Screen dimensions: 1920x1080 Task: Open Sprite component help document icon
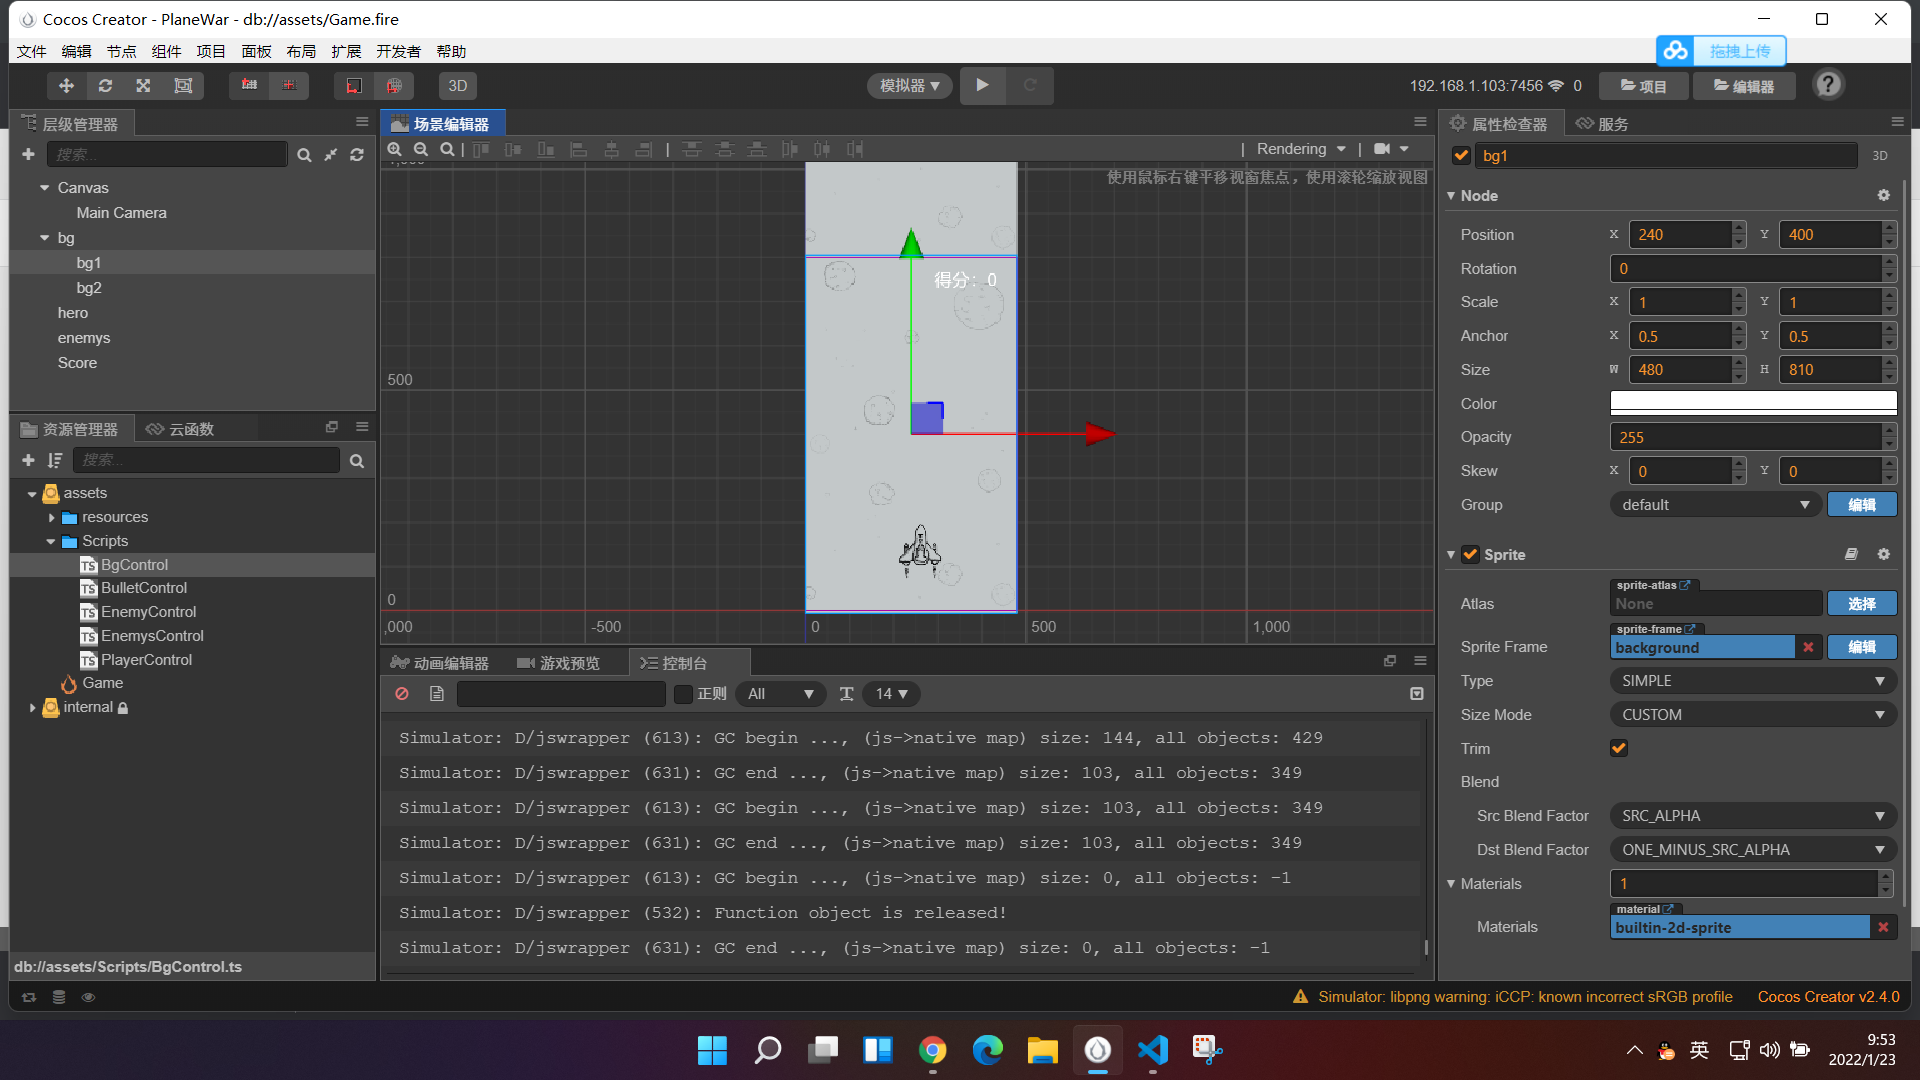pos(1851,555)
